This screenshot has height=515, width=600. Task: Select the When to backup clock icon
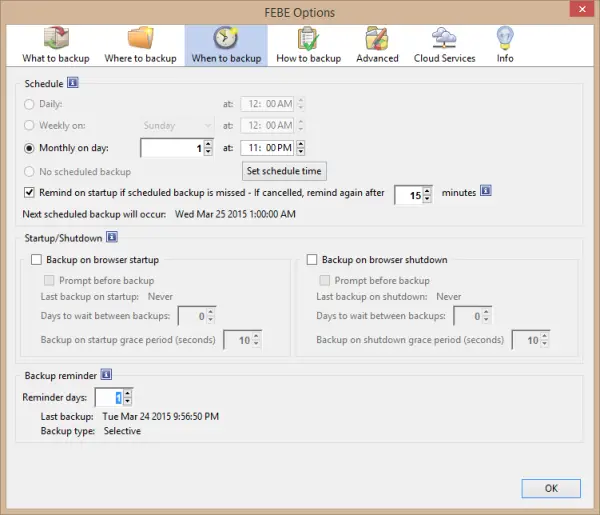(x=226, y=38)
